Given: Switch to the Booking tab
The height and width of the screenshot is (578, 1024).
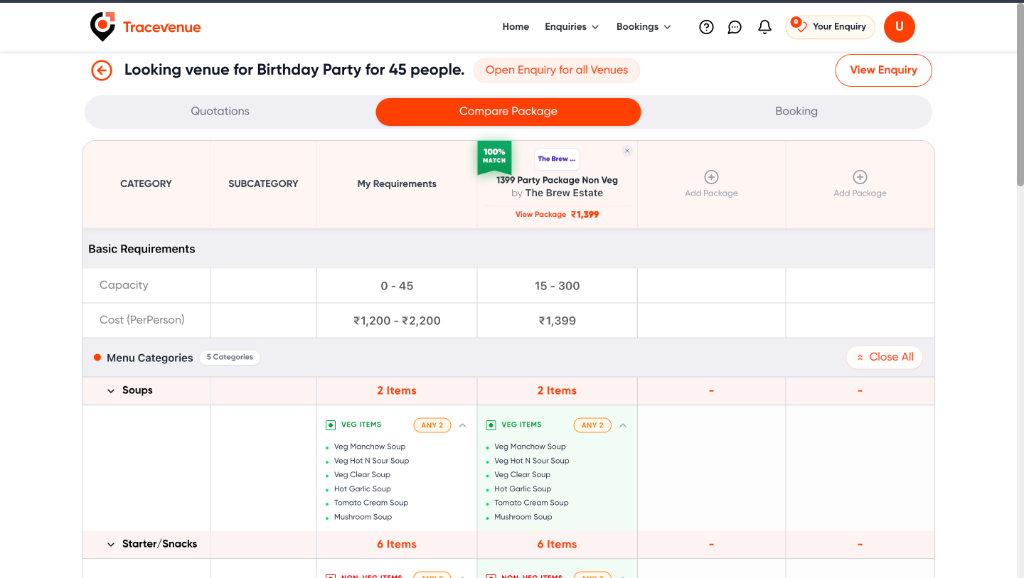Looking at the screenshot, I should pyautogui.click(x=796, y=111).
